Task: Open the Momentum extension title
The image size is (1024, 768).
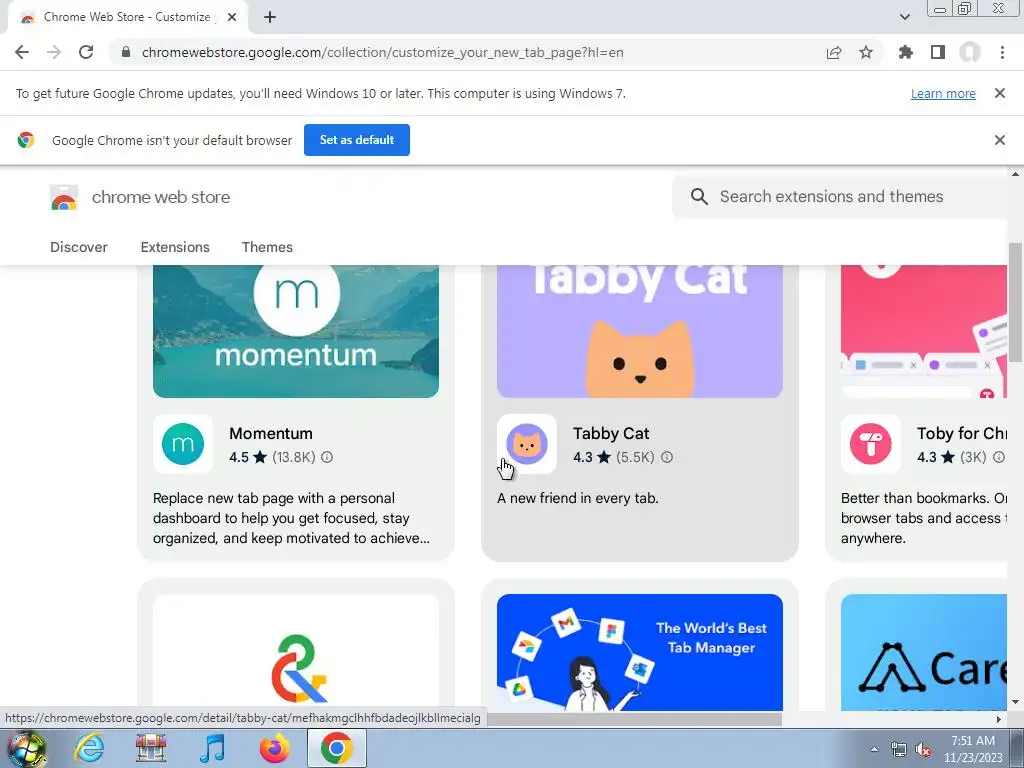Action: coord(271,434)
